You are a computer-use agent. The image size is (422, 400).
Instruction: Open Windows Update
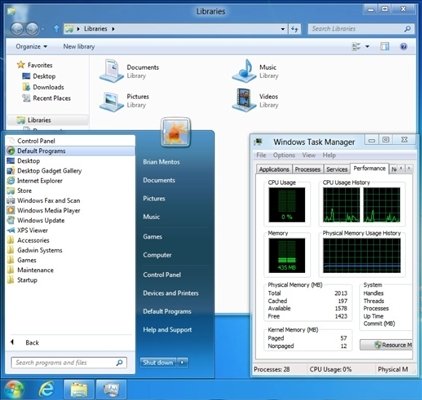pos(70,220)
